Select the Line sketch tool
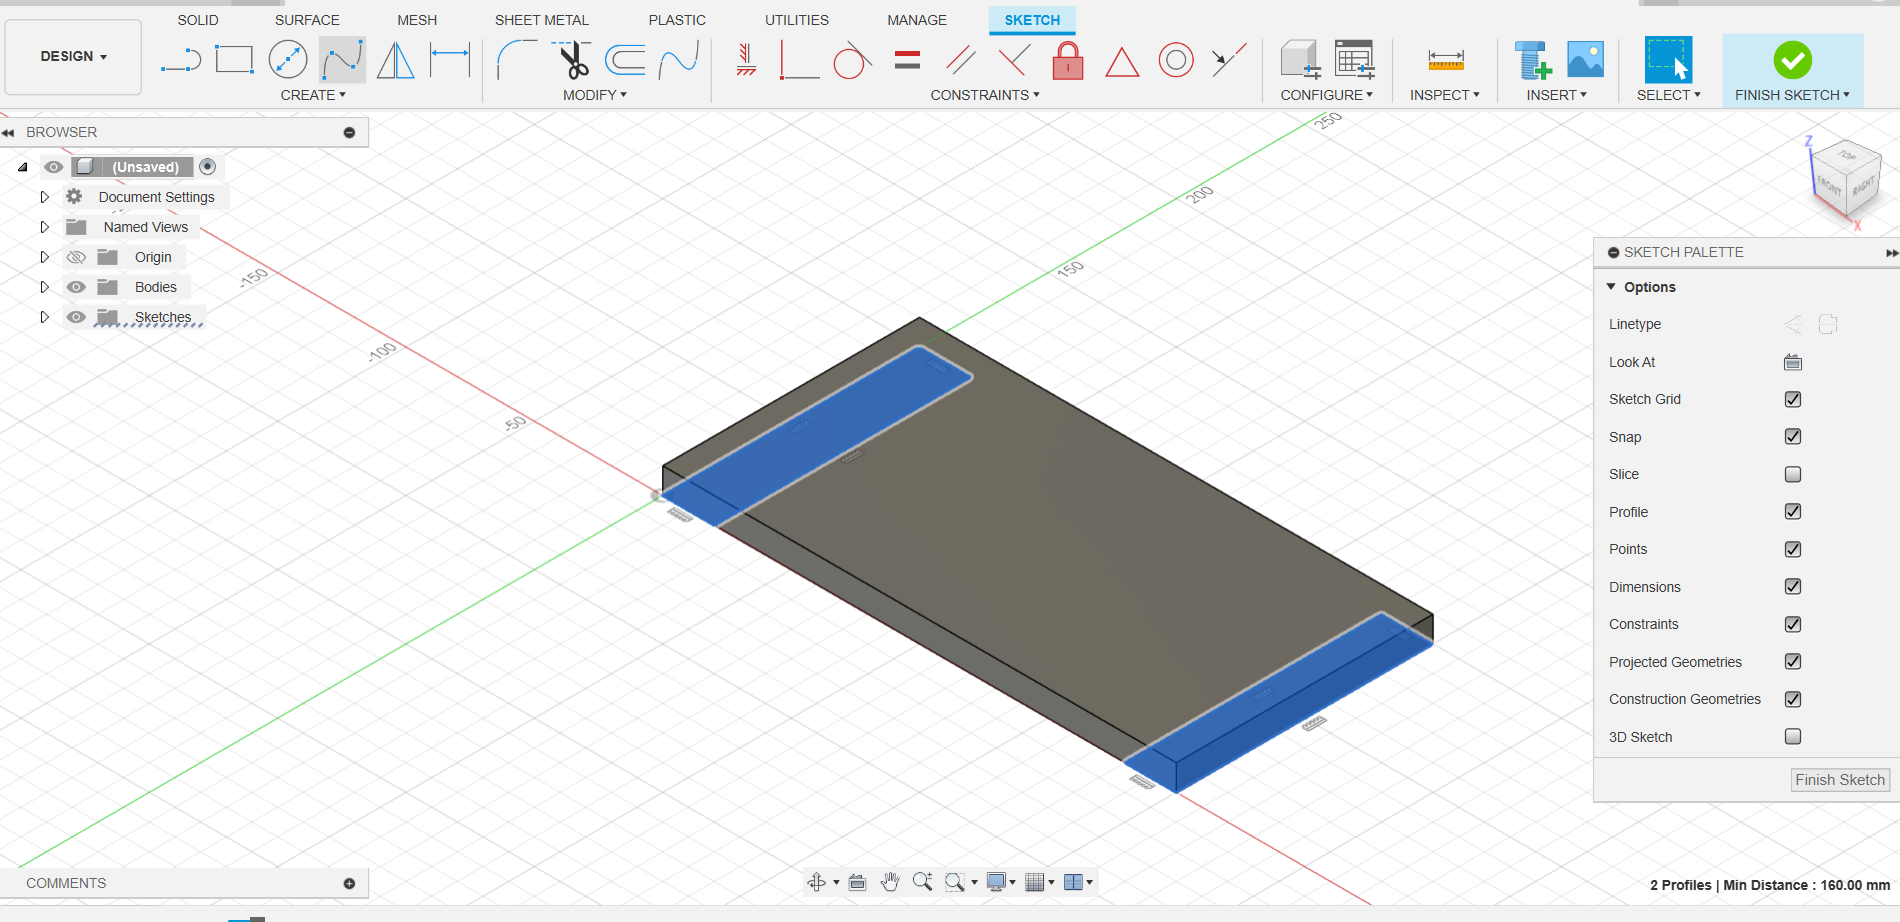1900x922 pixels. 181,60
